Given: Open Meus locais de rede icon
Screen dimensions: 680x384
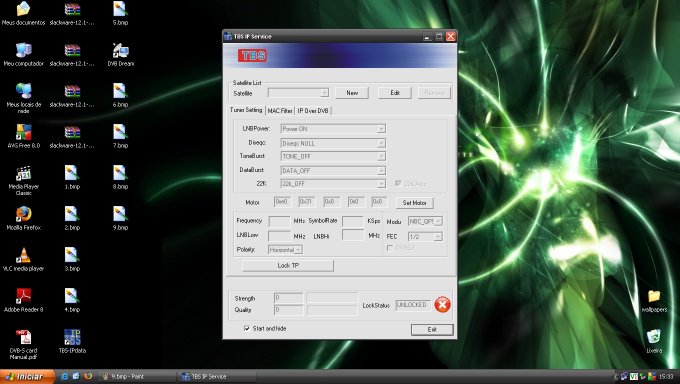Looking at the screenshot, I should point(23,97).
